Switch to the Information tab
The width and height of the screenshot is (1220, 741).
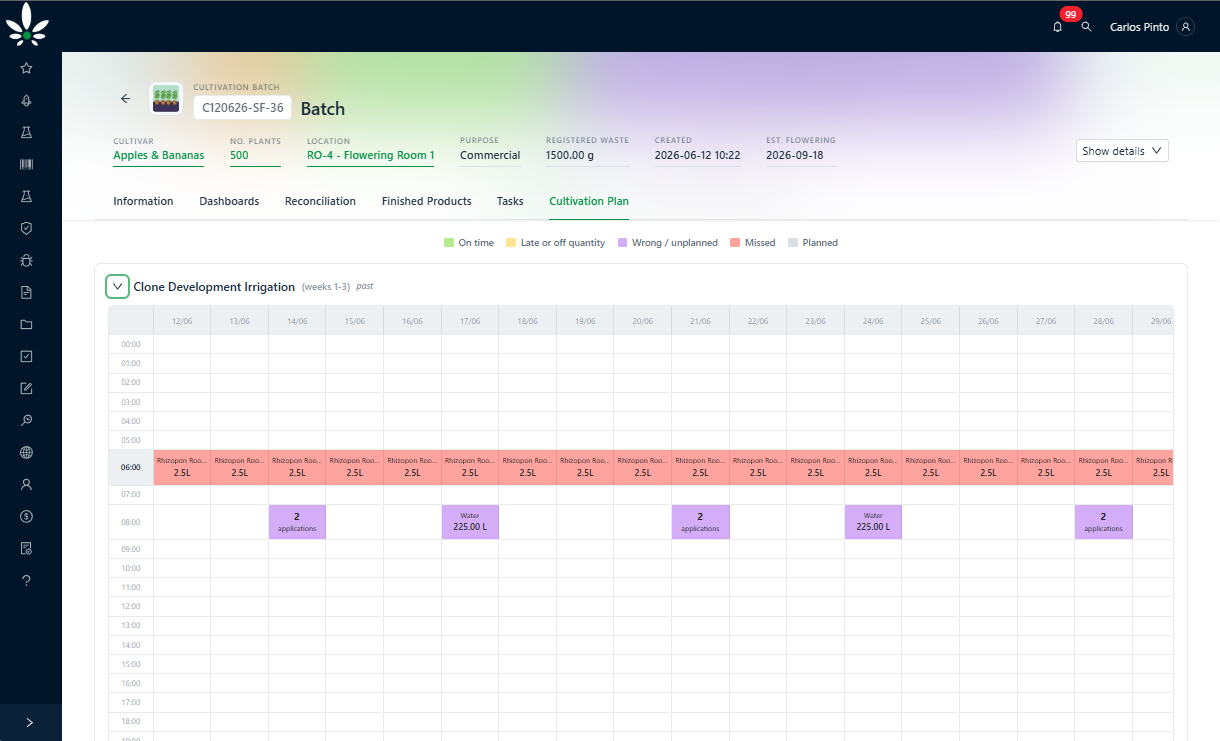point(143,201)
